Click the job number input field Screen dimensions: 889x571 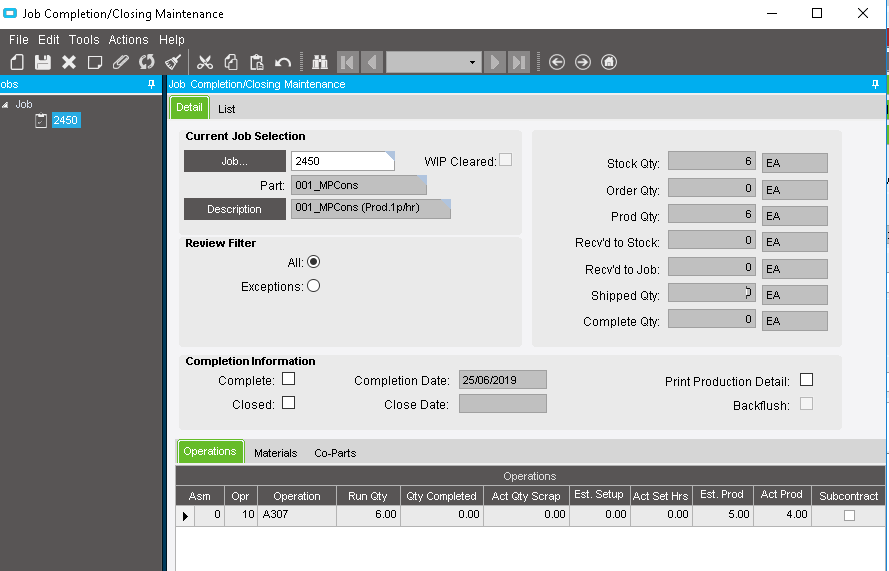pos(340,161)
